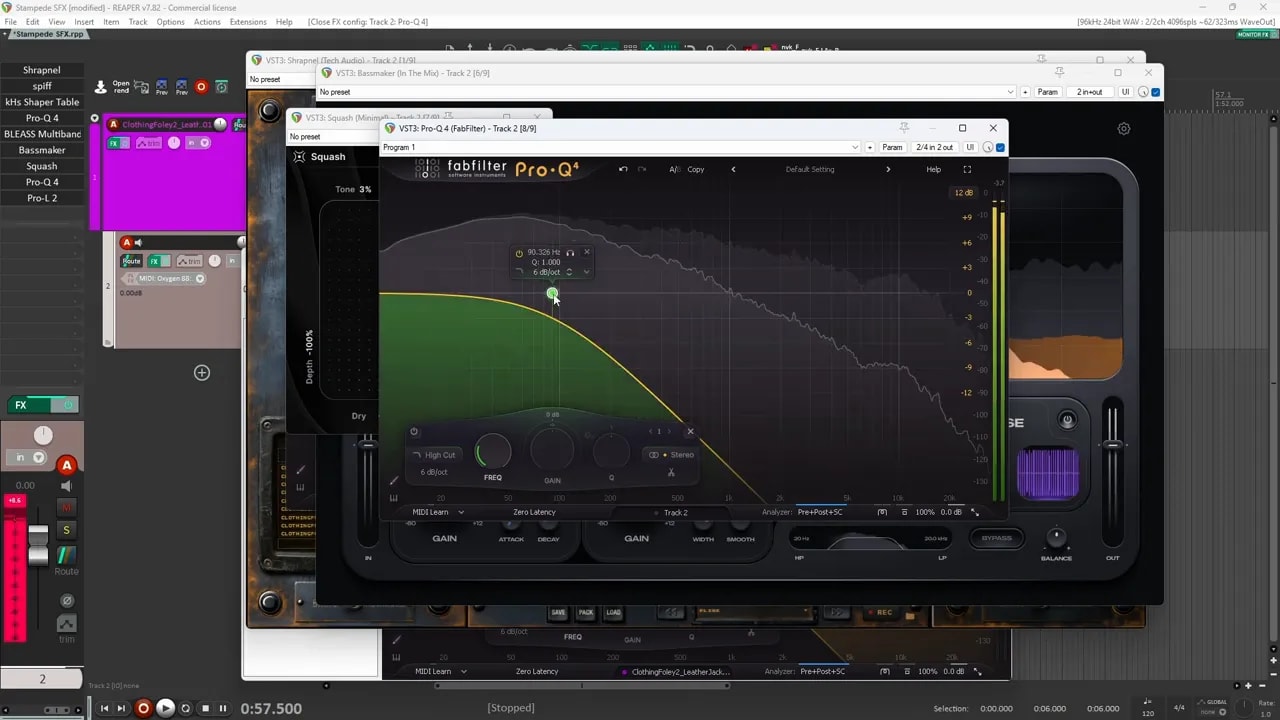Screen dimensions: 1280x720
Task: Toggle Pro-Q 4 plugin enable checkbox
Action: click(x=1000, y=147)
